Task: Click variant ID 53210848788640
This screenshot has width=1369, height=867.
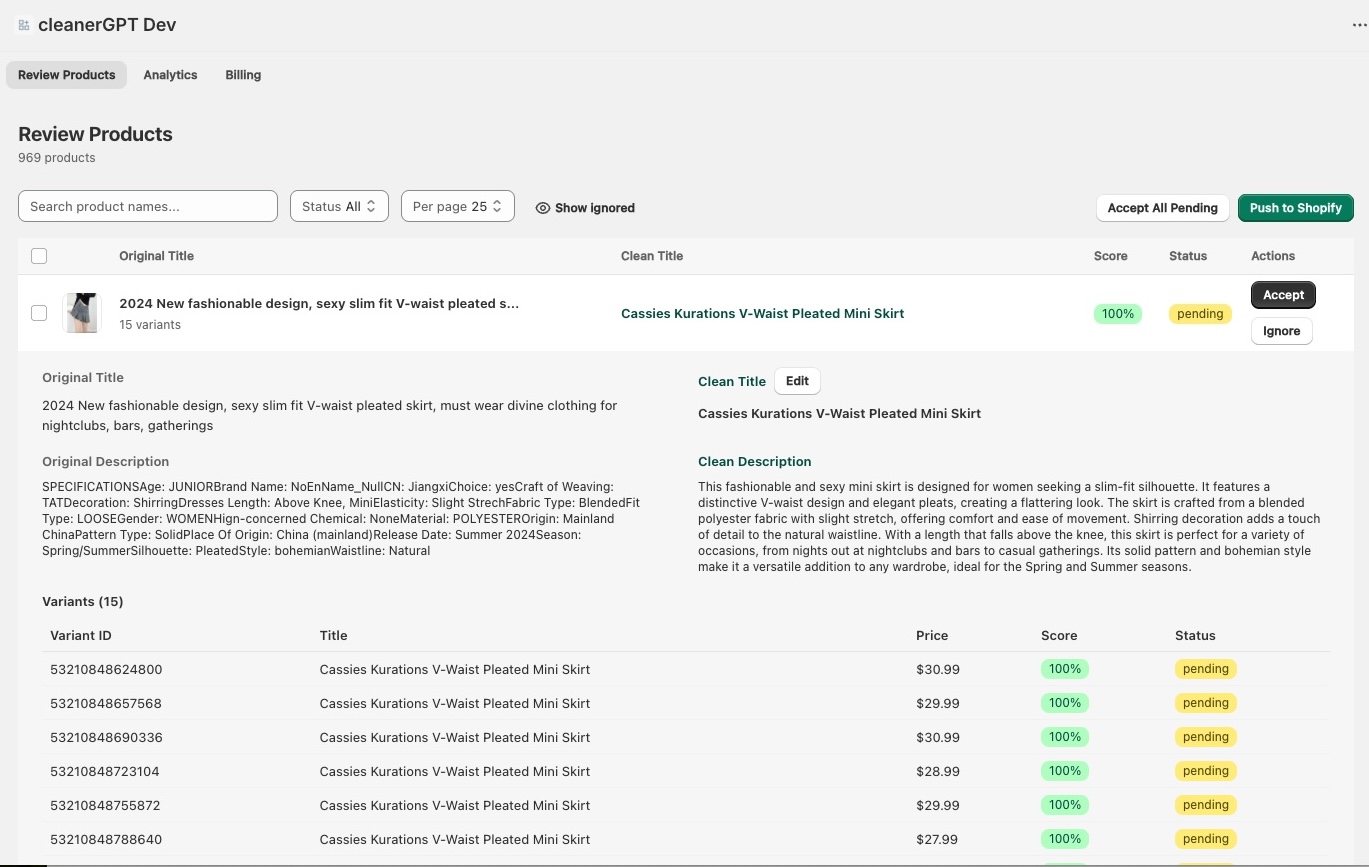Action: 106,840
